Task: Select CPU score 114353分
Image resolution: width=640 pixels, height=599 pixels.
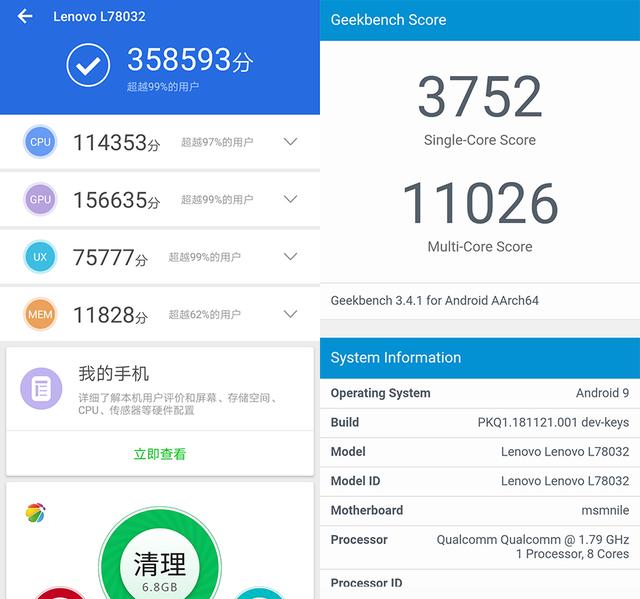Action: (116, 143)
